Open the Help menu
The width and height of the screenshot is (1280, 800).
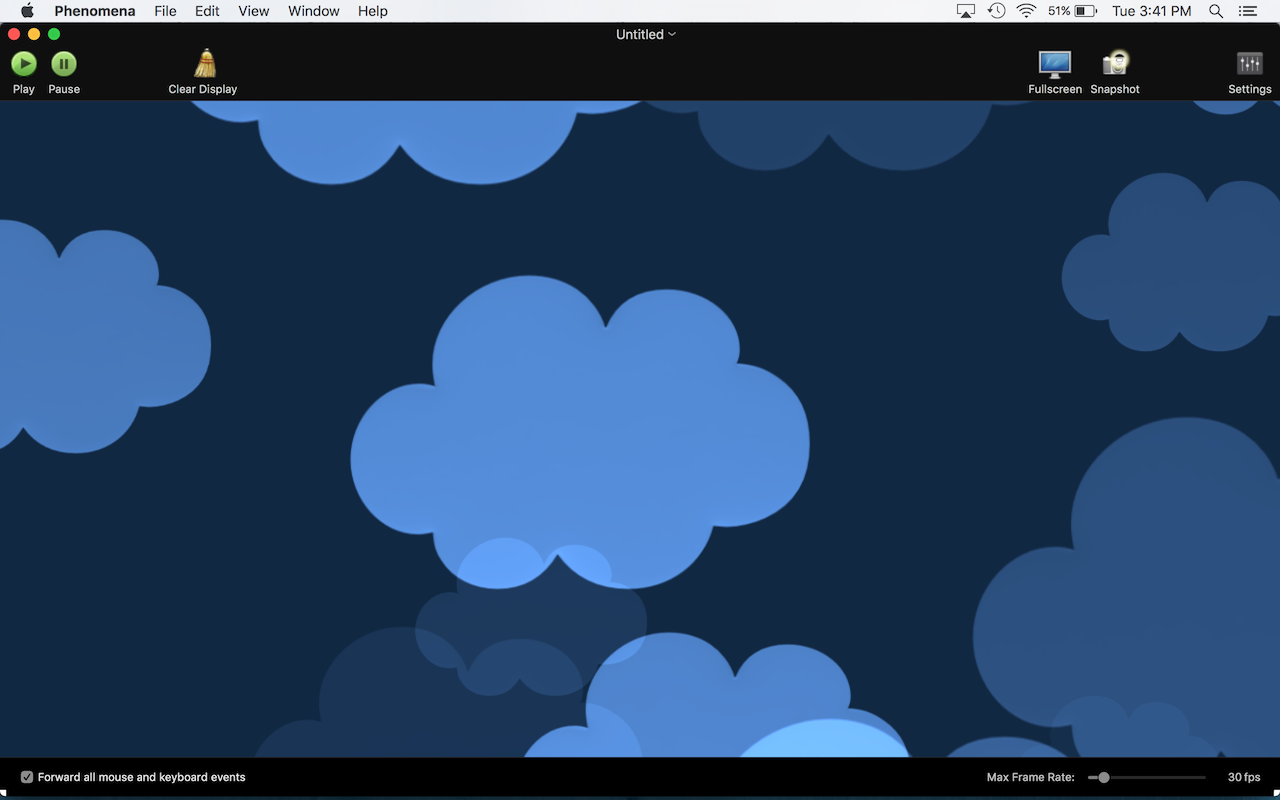(x=373, y=11)
